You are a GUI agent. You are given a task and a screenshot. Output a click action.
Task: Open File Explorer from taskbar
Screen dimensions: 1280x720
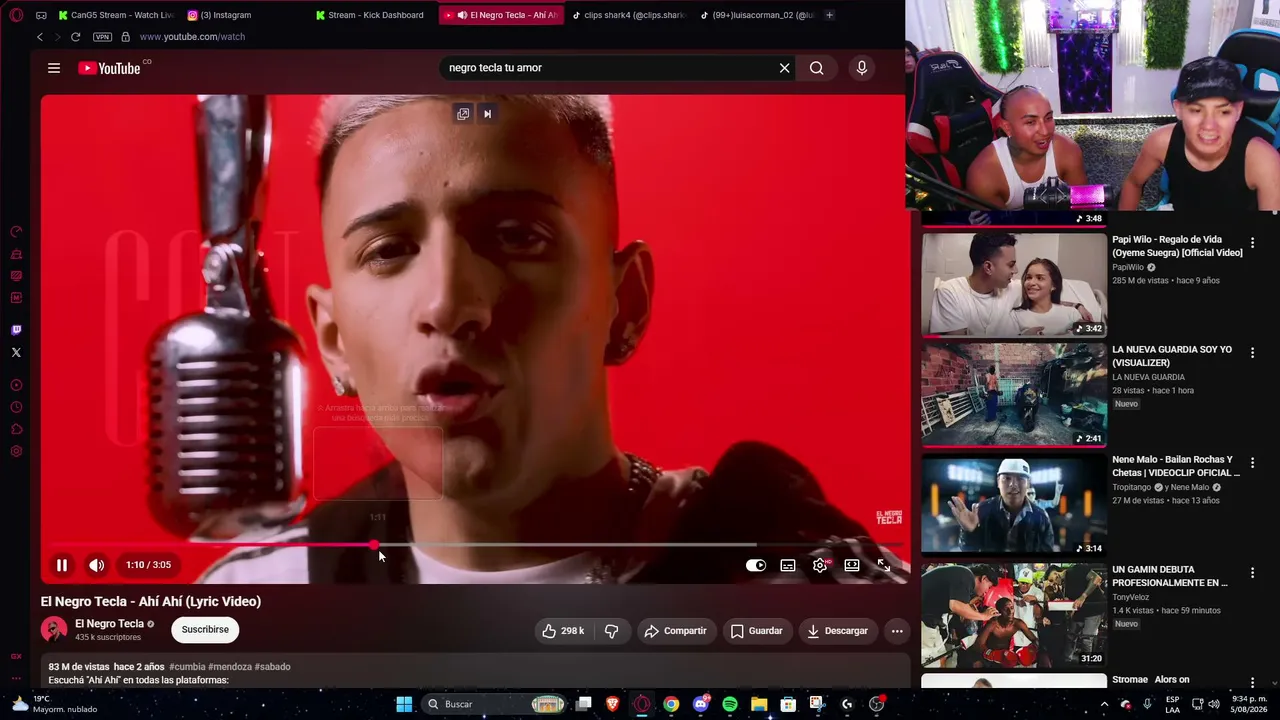click(x=759, y=704)
